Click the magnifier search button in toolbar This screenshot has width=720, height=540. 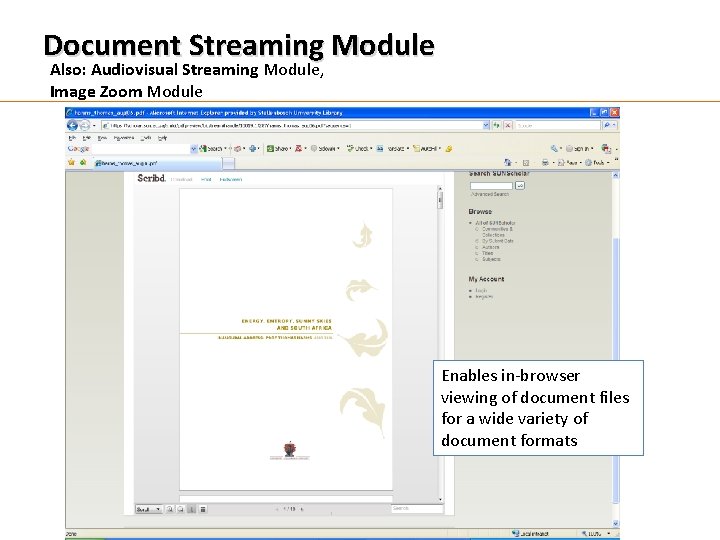[x=607, y=125]
